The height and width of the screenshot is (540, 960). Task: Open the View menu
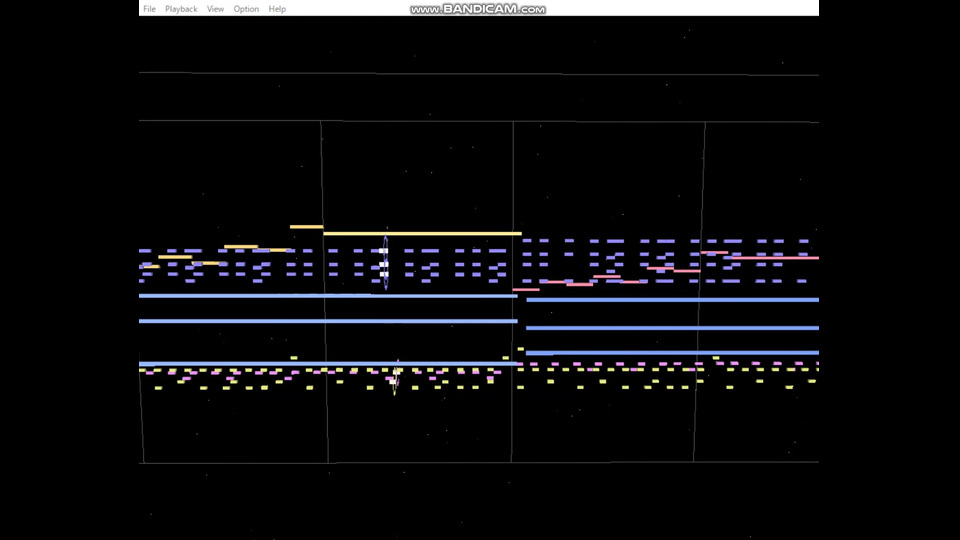(216, 9)
